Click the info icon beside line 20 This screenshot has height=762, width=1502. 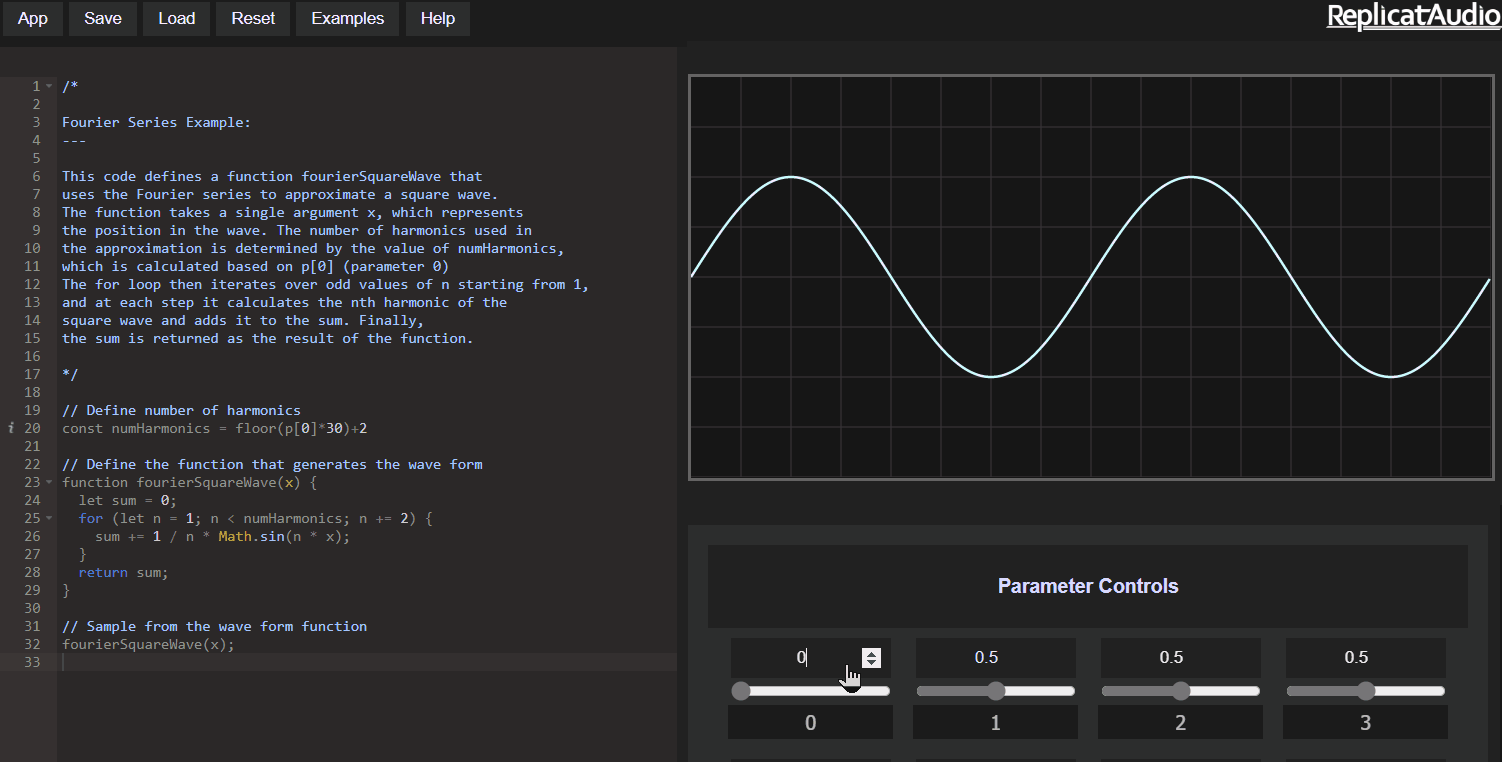9,428
